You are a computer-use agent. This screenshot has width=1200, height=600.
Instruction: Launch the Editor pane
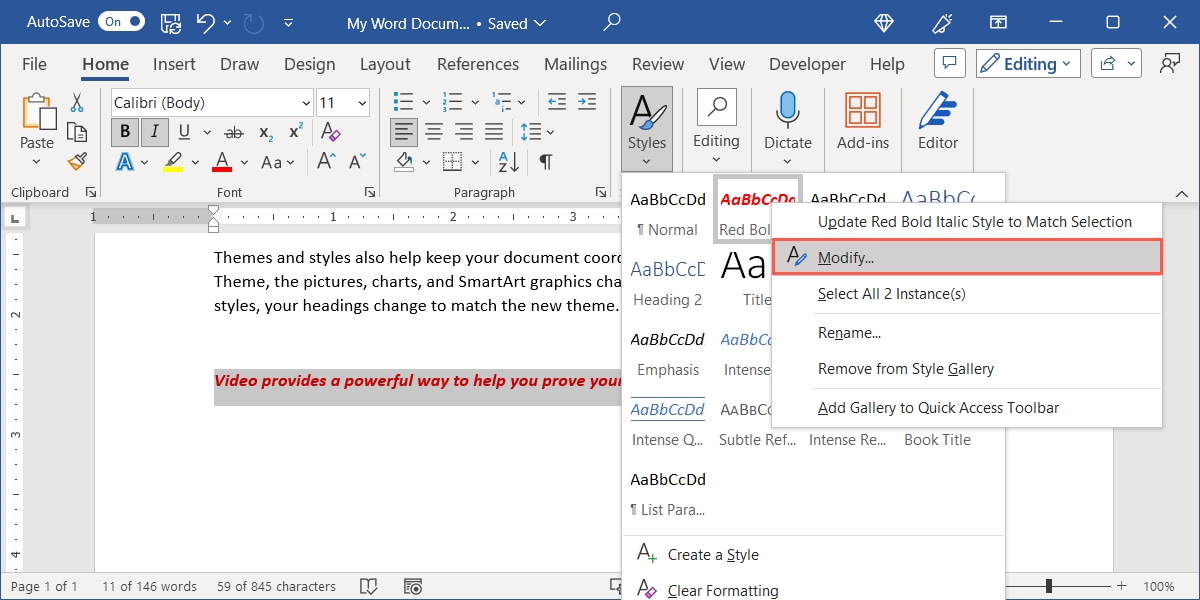pos(937,120)
